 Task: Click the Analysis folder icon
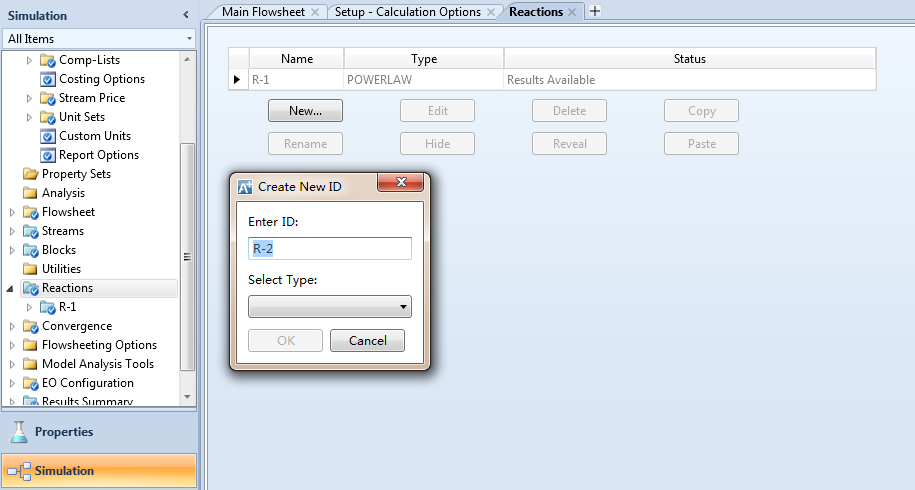click(x=30, y=193)
